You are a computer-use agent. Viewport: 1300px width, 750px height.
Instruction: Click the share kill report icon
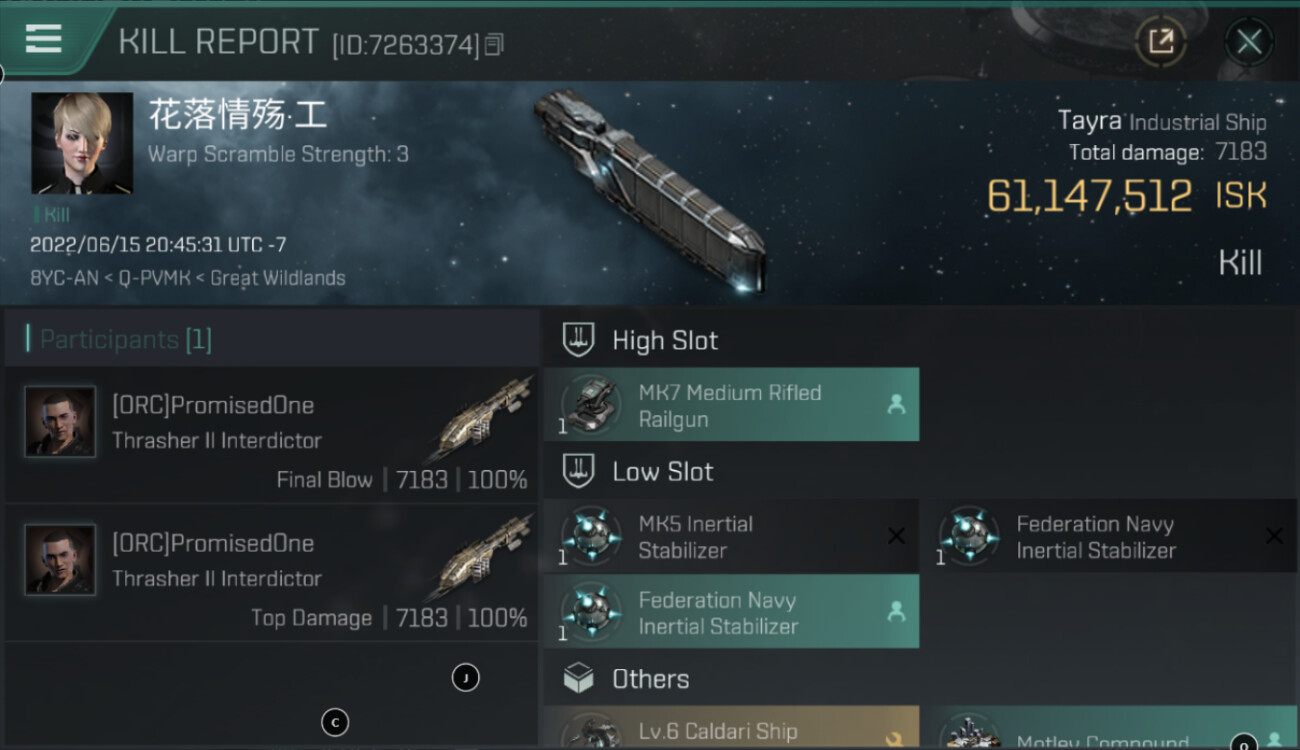(1160, 42)
